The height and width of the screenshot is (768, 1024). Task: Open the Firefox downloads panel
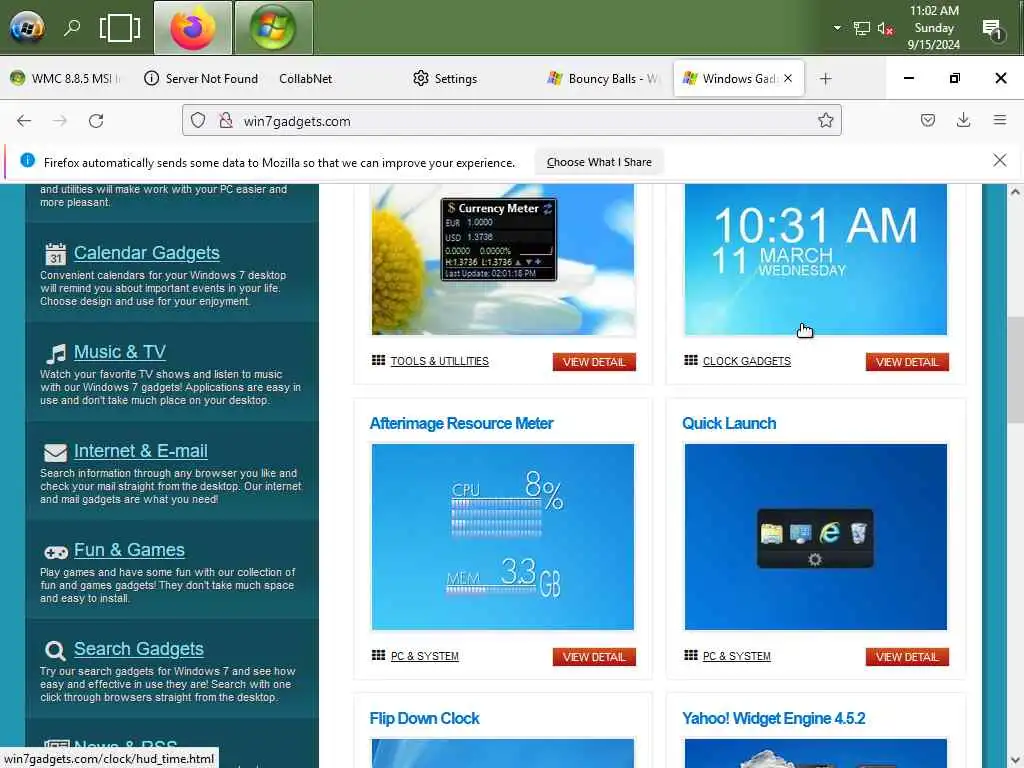963,120
